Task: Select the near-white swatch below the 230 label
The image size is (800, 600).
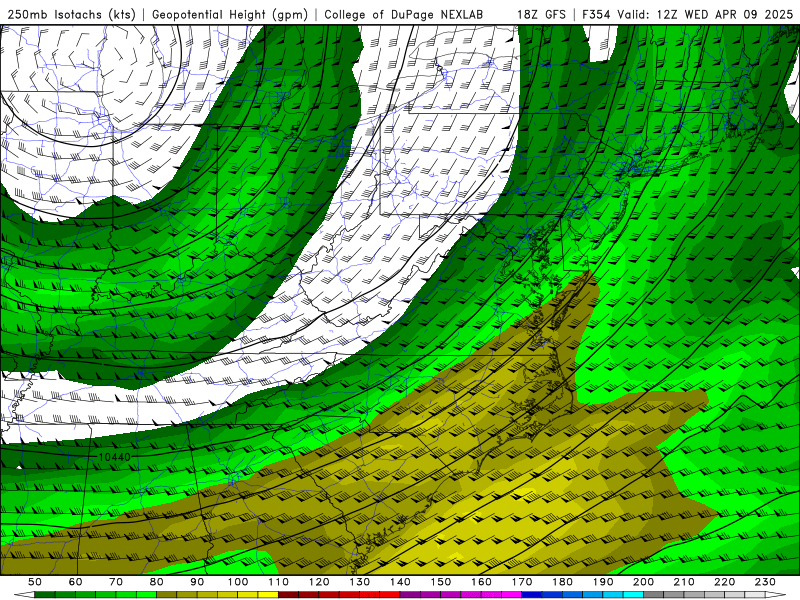Action: coord(755,595)
